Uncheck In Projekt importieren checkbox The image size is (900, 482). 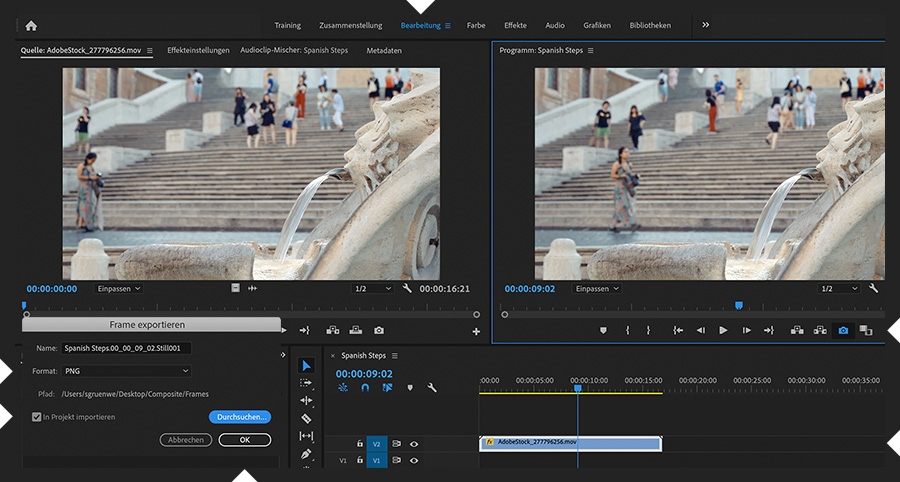pos(37,417)
